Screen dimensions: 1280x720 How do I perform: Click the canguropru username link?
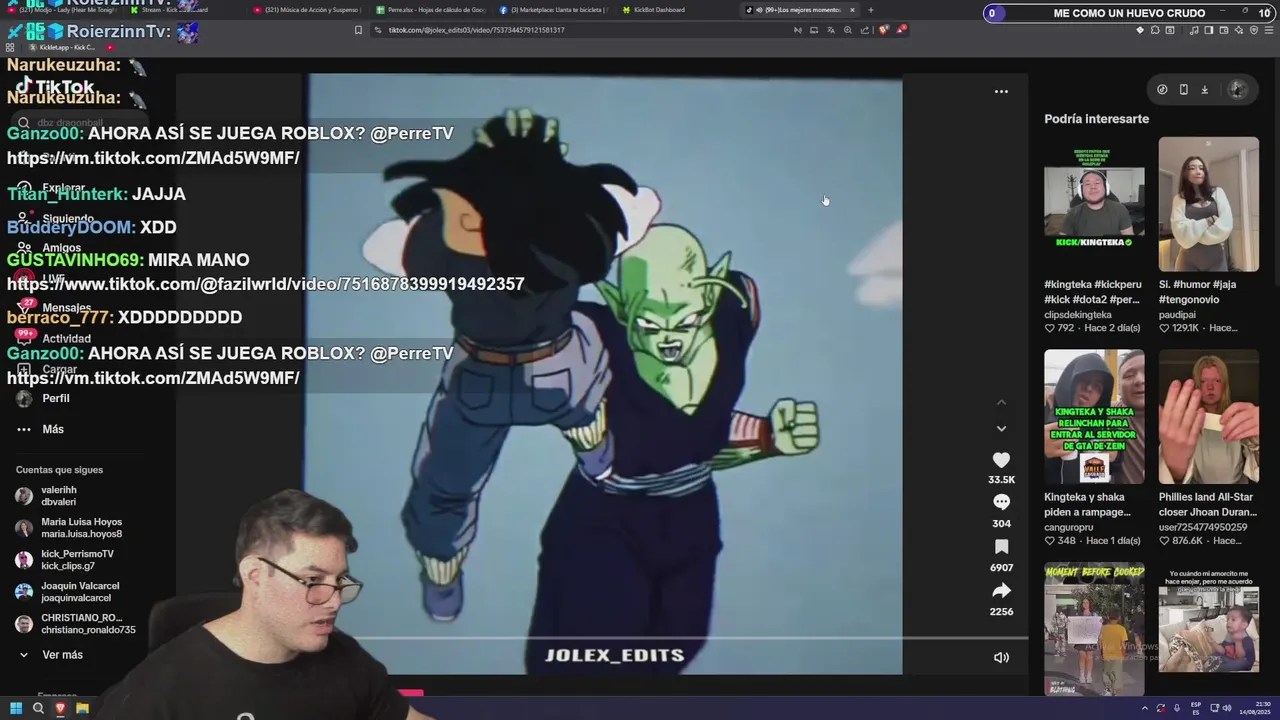coord(1069,527)
